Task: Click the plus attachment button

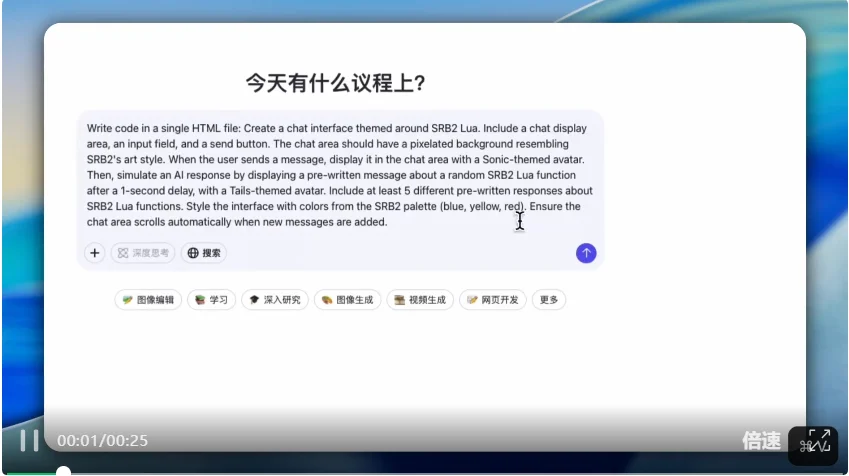Action: (95, 253)
